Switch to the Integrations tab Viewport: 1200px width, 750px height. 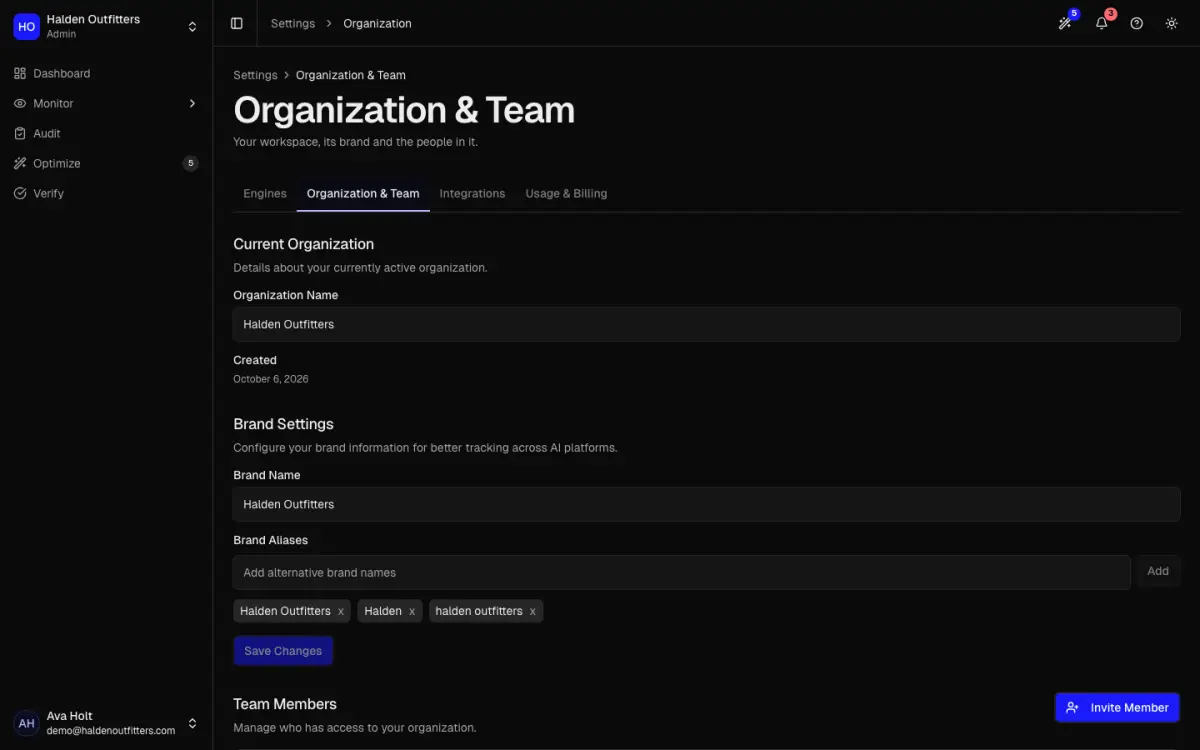[x=472, y=193]
